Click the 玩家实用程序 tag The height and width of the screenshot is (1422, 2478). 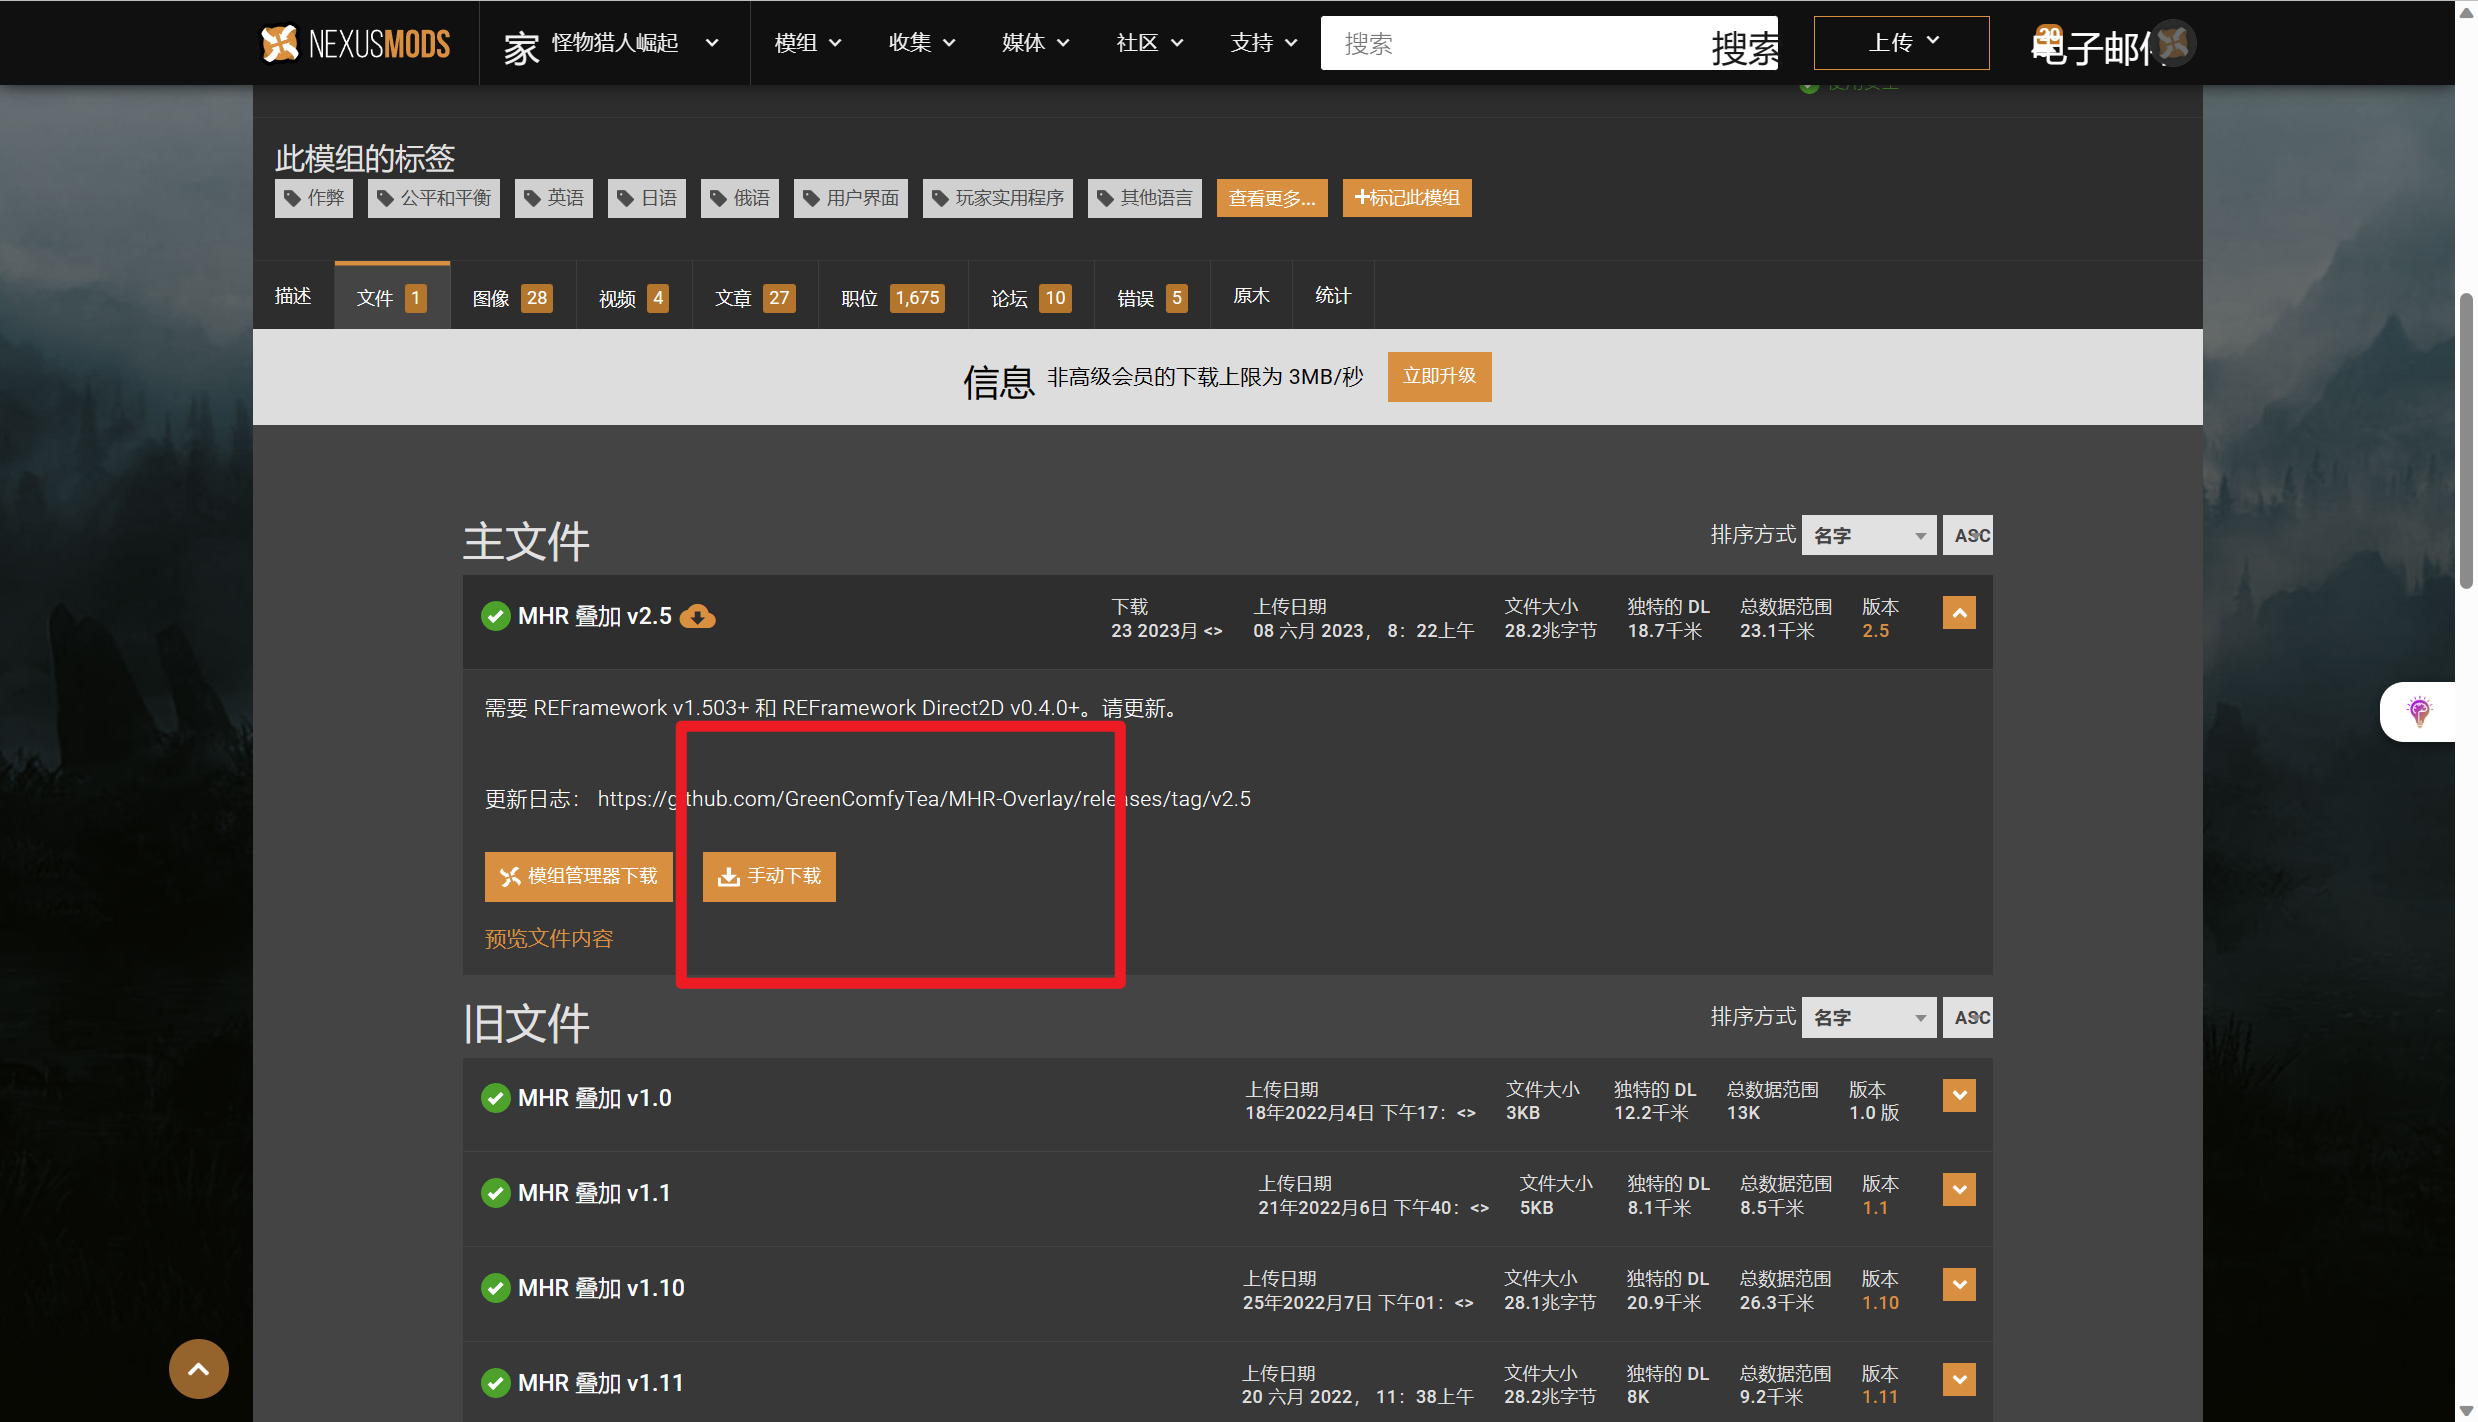tap(997, 198)
